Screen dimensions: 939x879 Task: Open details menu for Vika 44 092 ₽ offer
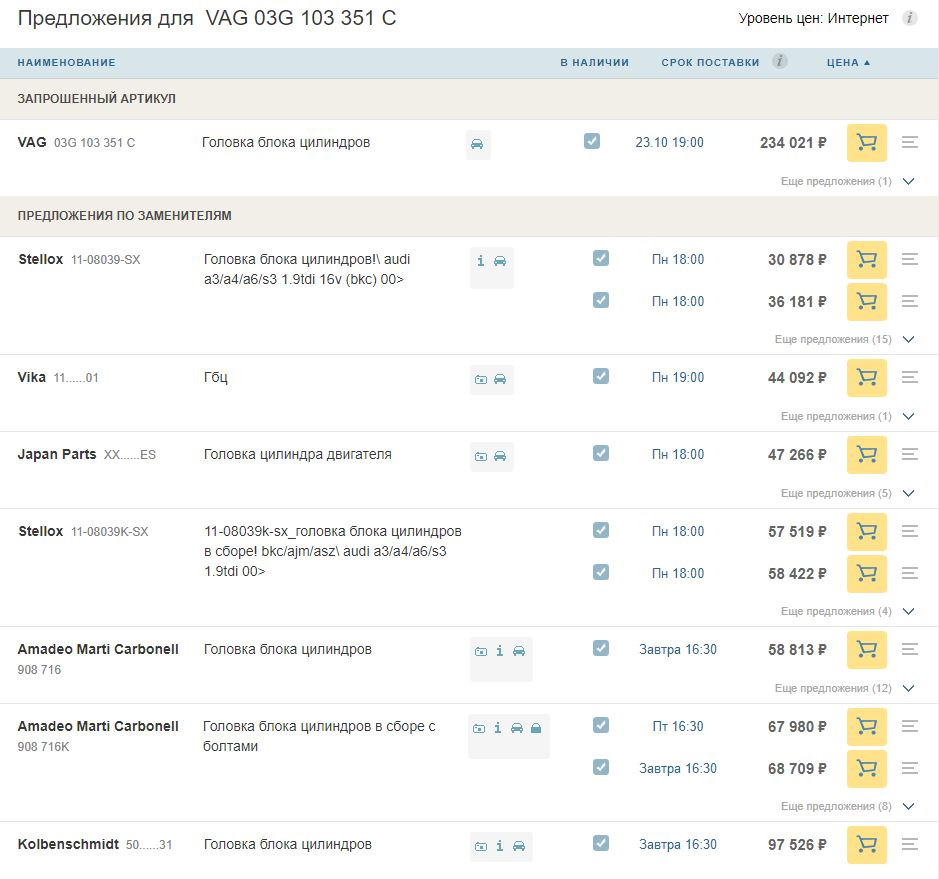pyautogui.click(x=910, y=377)
